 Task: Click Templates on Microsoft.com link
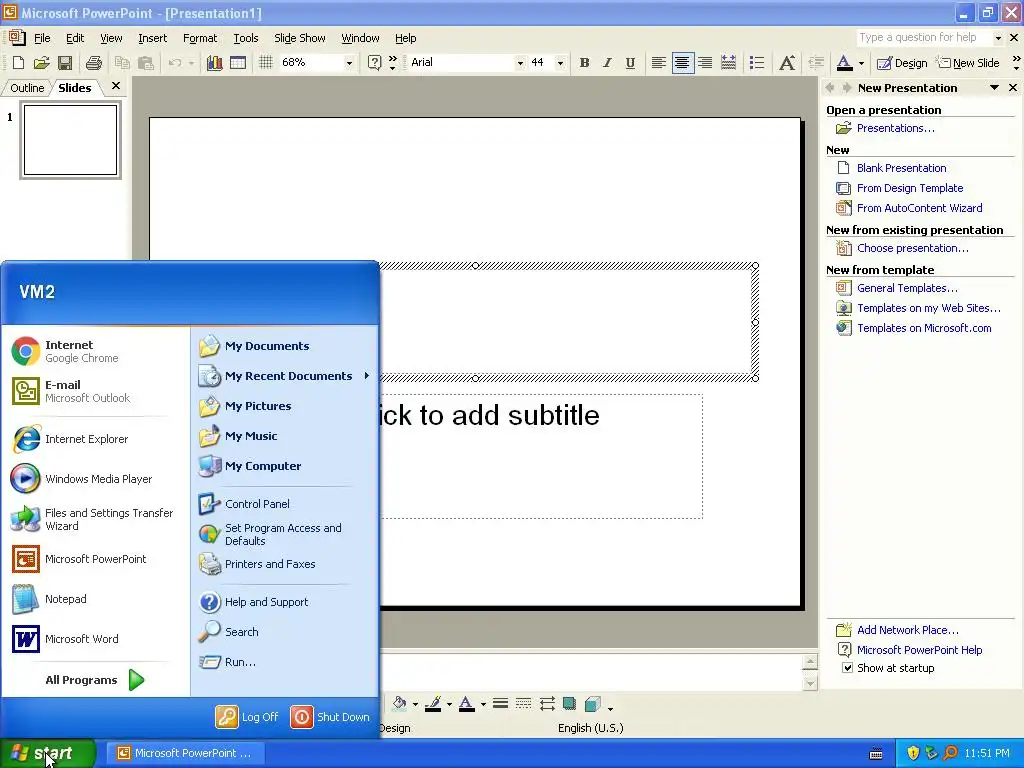click(x=924, y=328)
